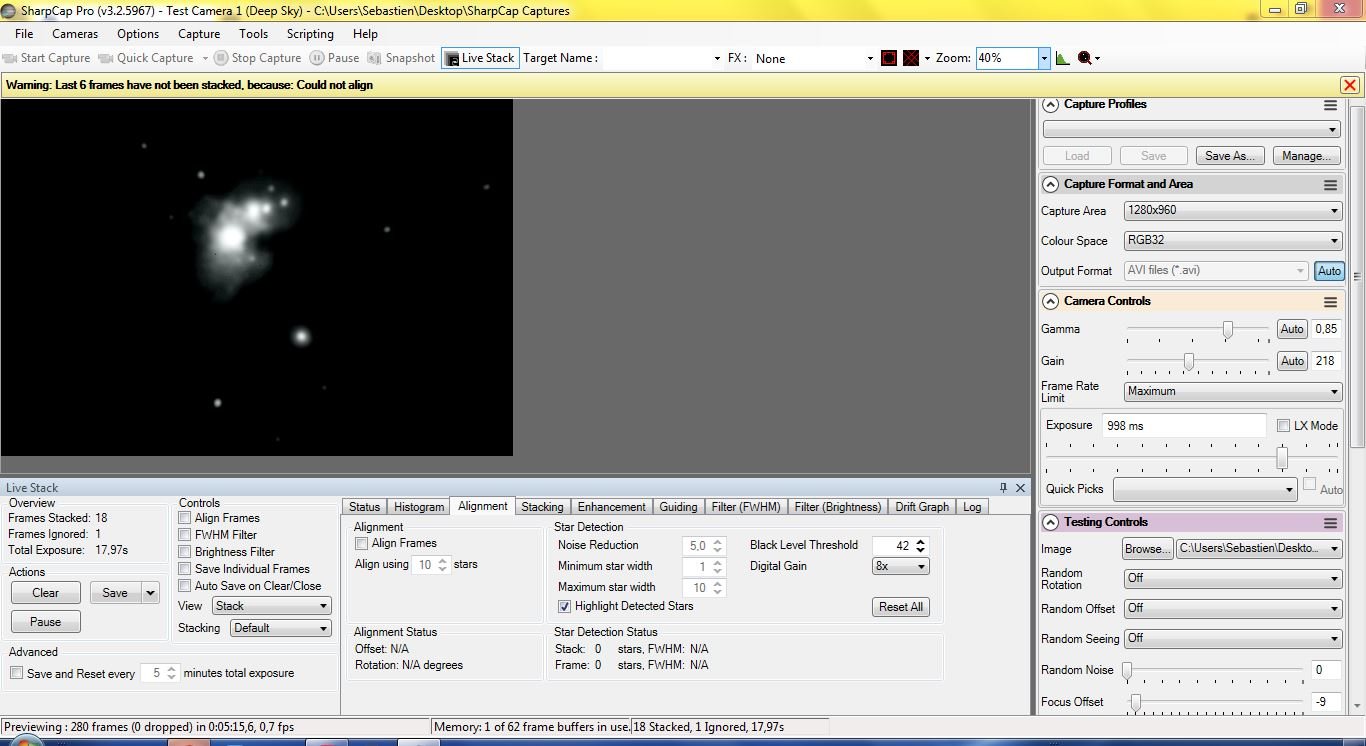Image resolution: width=1366 pixels, height=746 pixels.
Task: Click the red reticule overlay icon
Action: [x=889, y=58]
